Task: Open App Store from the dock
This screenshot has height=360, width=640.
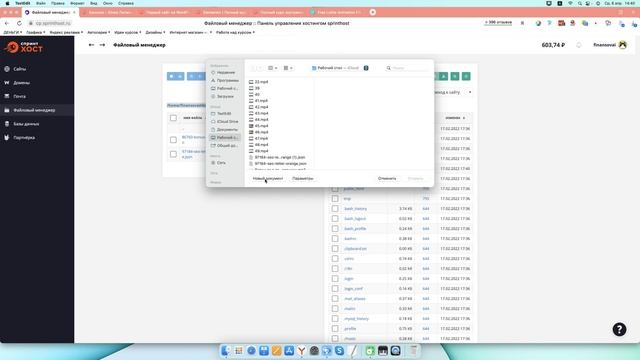Action: (x=289, y=351)
